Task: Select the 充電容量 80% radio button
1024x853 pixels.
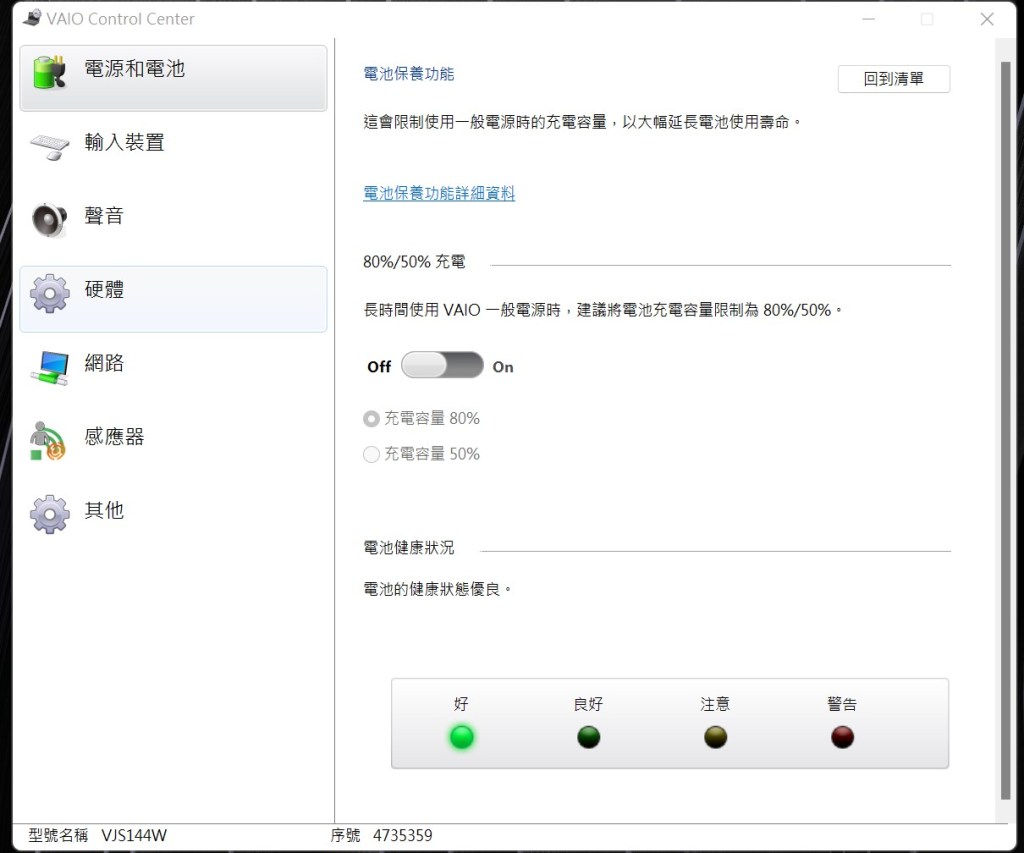Action: pos(372,419)
